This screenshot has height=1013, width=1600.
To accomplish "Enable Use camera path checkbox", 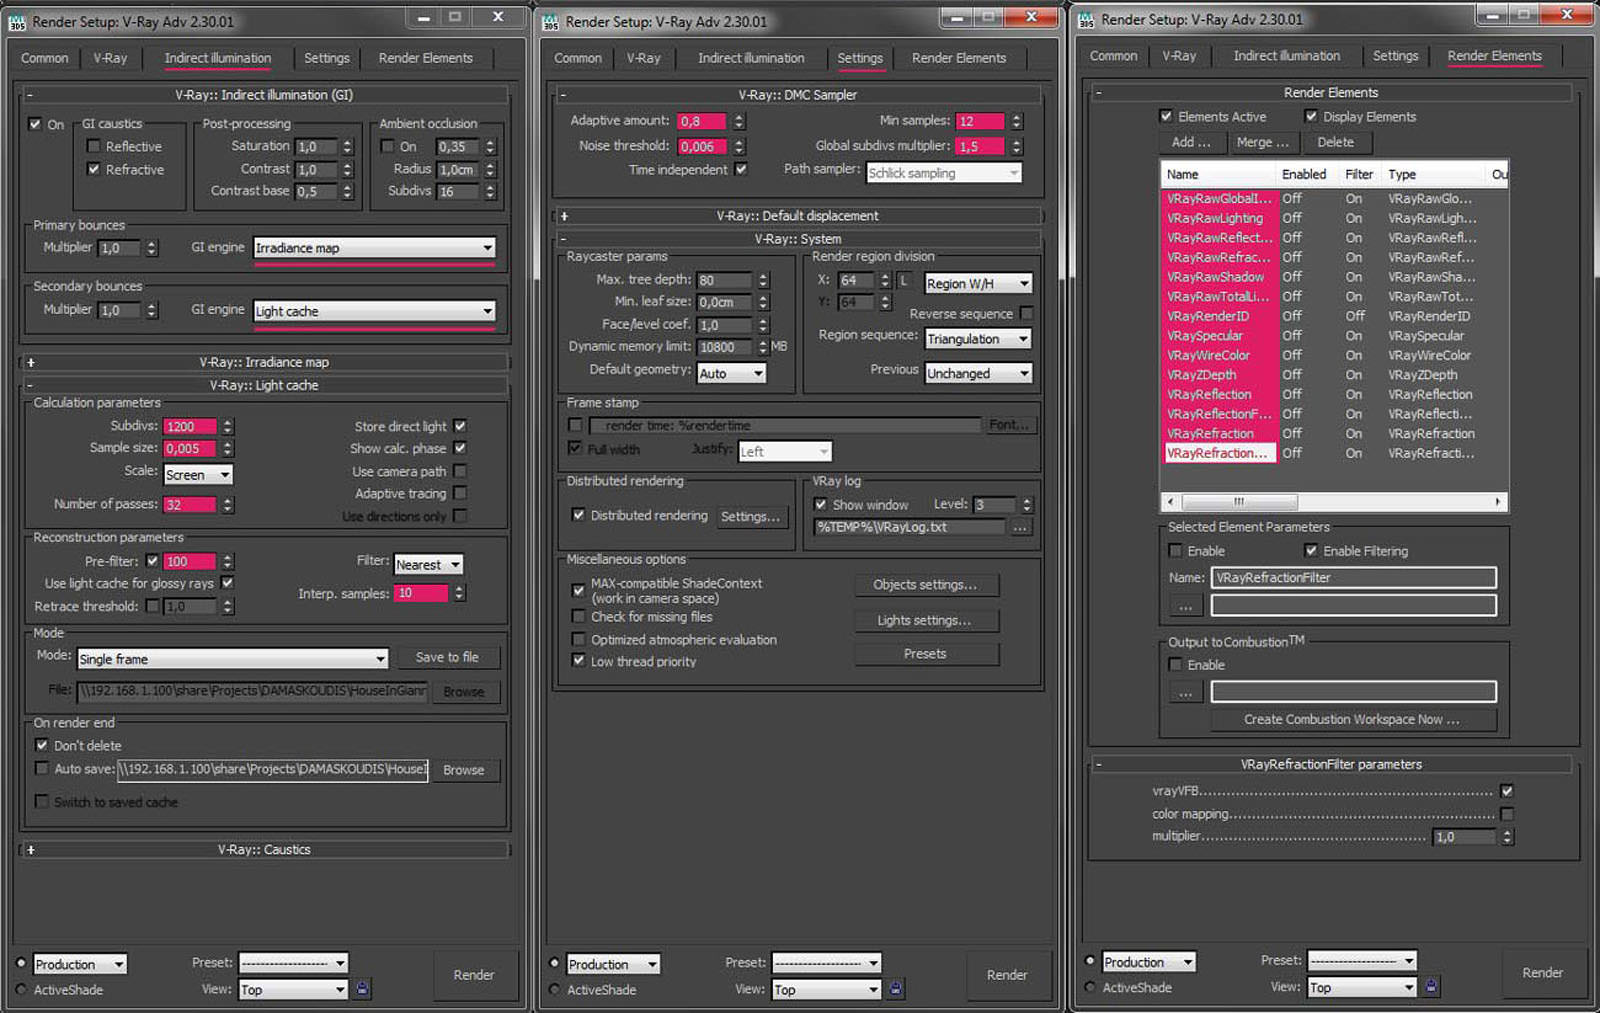I will pos(460,471).
